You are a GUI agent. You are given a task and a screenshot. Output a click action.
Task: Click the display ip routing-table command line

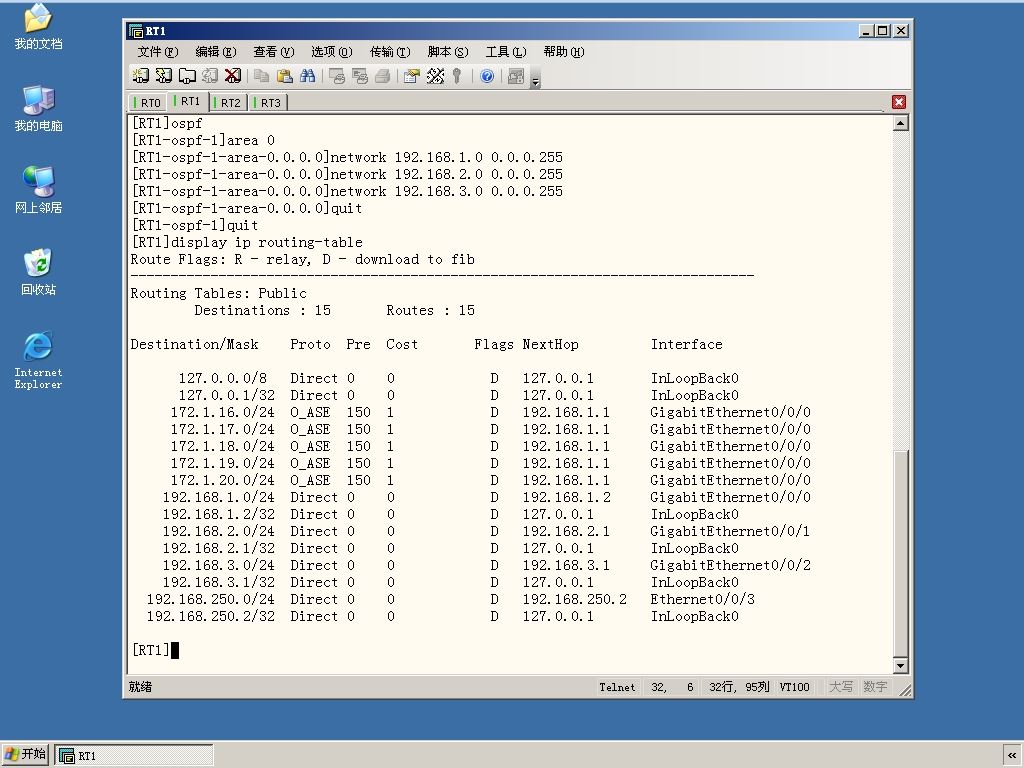[x=247, y=242]
